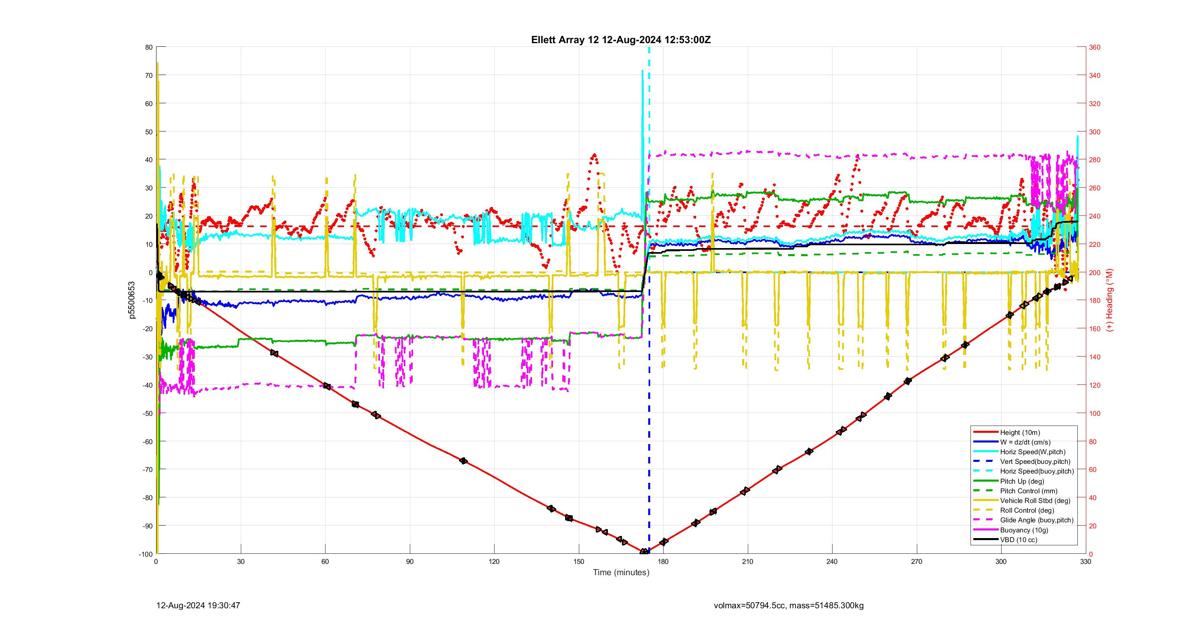Click right heading axis tick "100"
Screen dimensions: 1200x622
point(1095,413)
